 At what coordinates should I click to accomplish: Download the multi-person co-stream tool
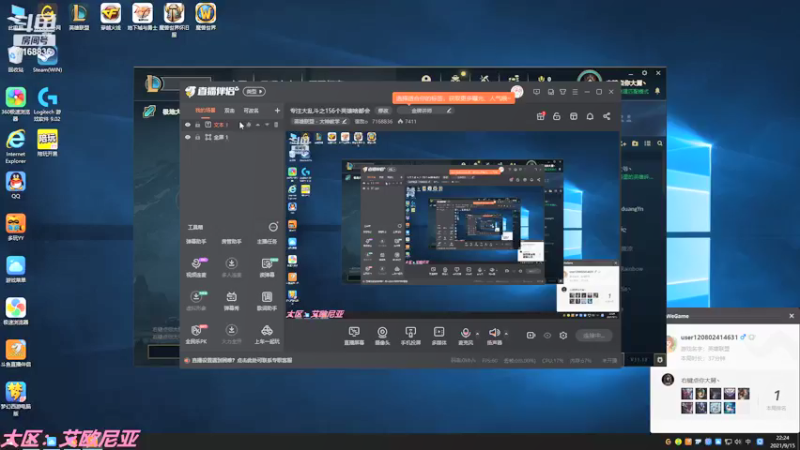[231, 267]
